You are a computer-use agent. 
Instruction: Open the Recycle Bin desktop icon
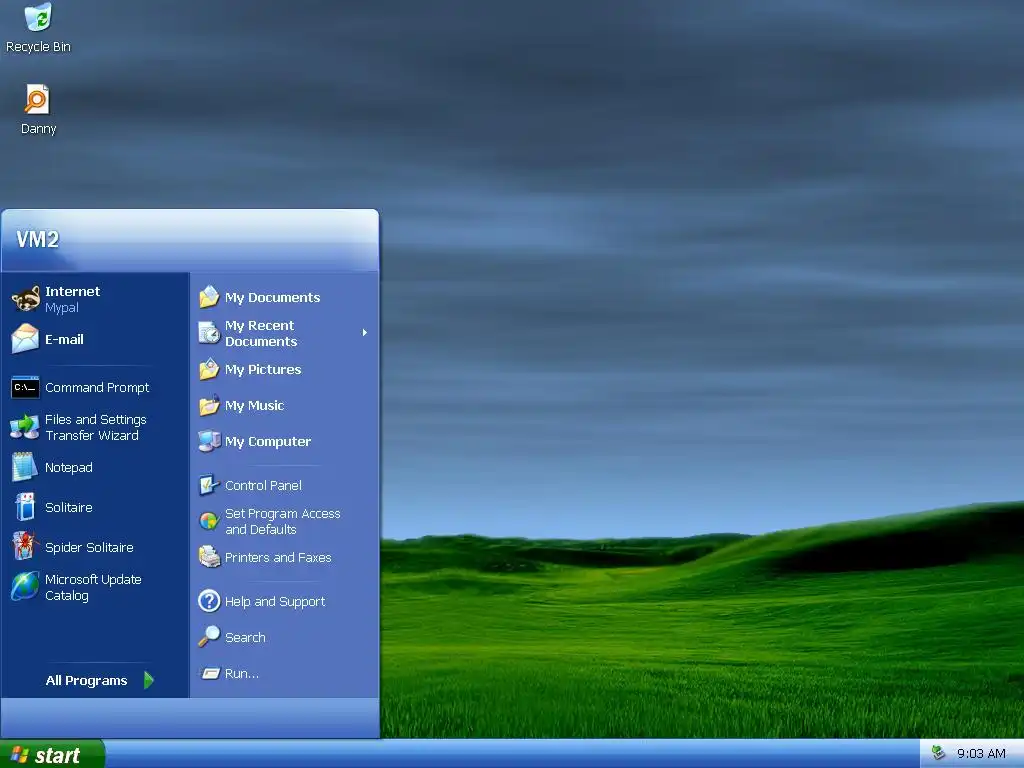(x=38, y=17)
